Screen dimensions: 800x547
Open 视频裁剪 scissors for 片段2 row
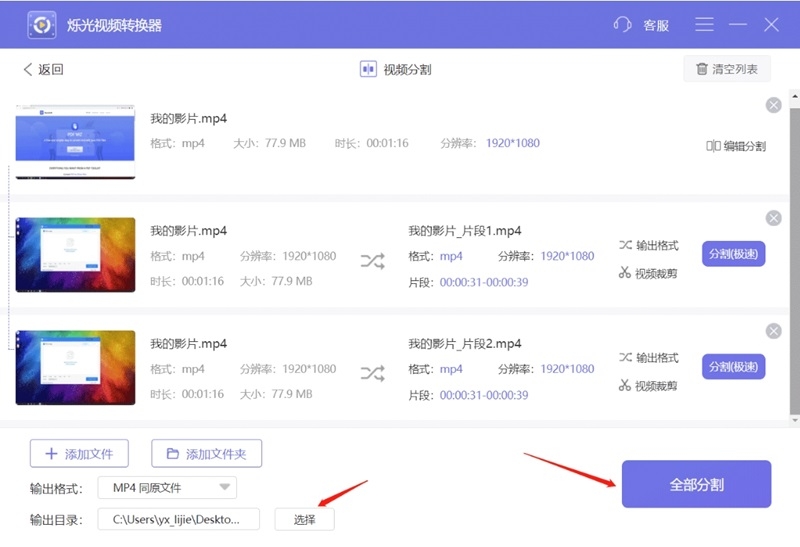click(x=648, y=386)
